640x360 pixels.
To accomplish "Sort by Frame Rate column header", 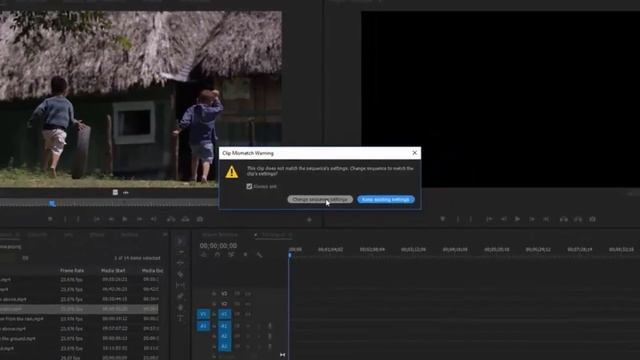I will (x=72, y=270).
